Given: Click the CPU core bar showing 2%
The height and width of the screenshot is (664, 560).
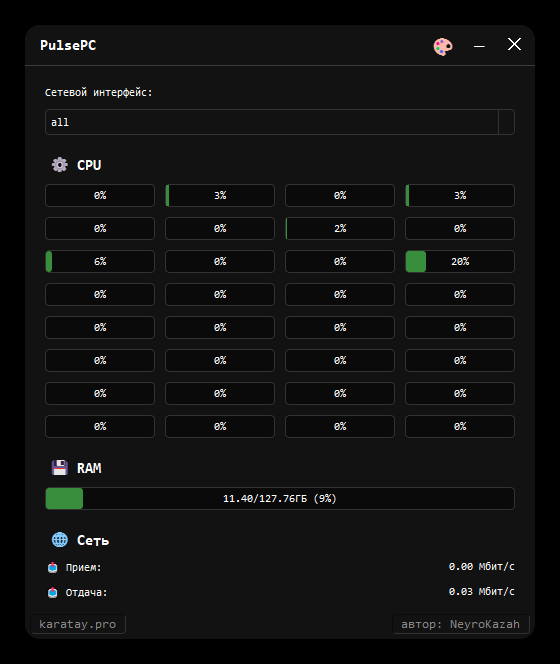Looking at the screenshot, I should click(x=340, y=228).
